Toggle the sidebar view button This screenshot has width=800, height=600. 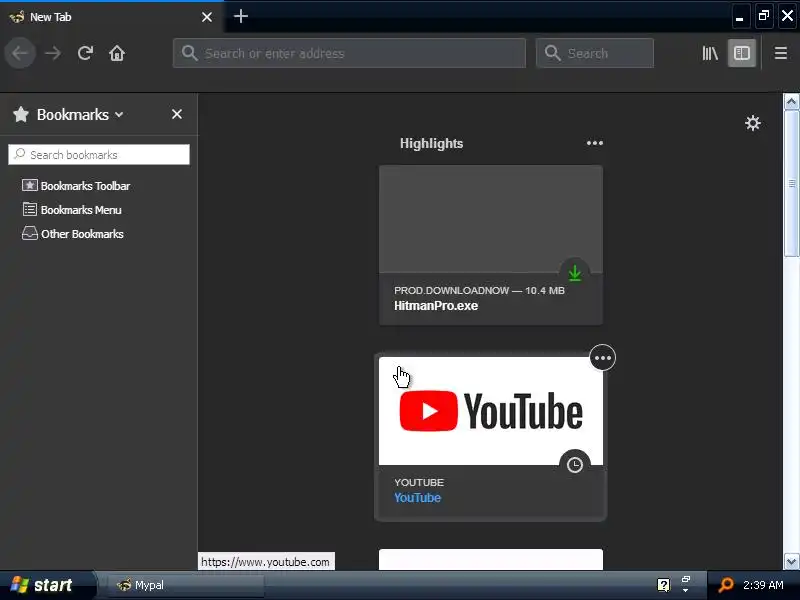tap(741, 53)
